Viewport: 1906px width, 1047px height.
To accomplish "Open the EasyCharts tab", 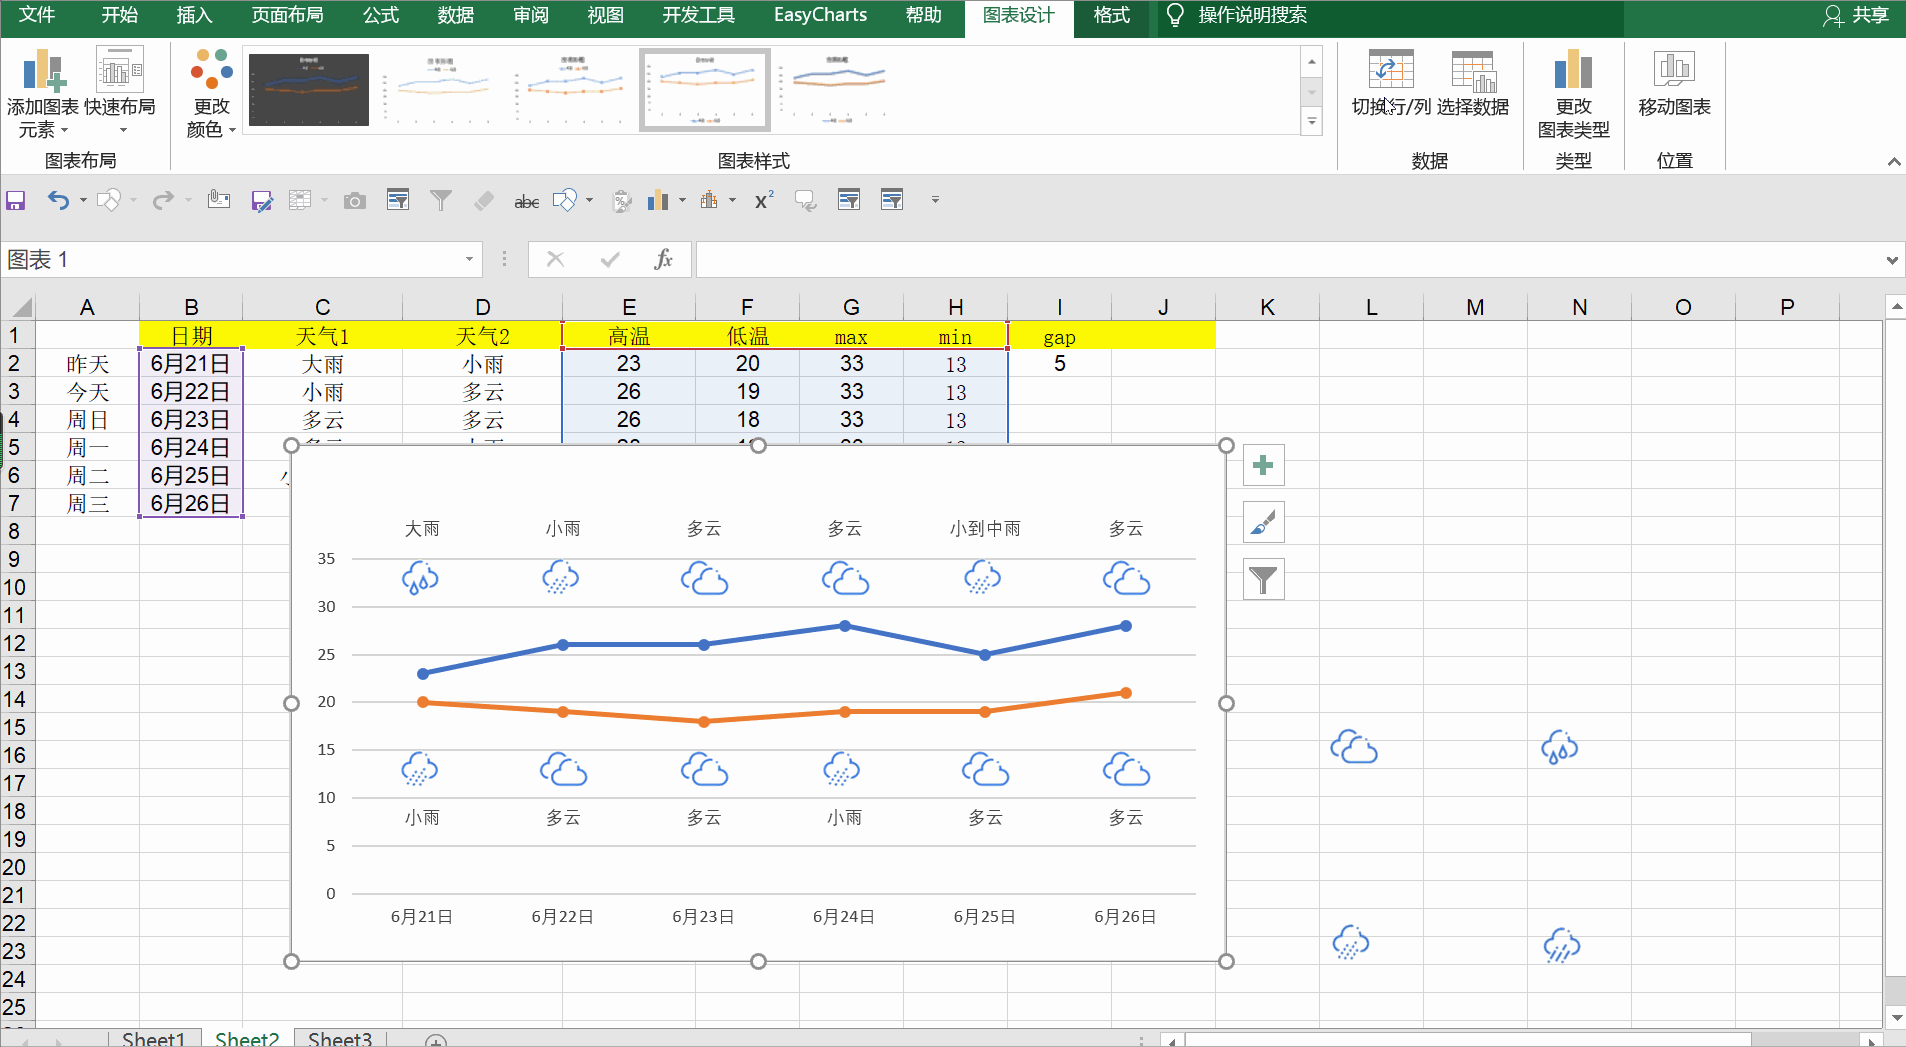I will coord(820,15).
